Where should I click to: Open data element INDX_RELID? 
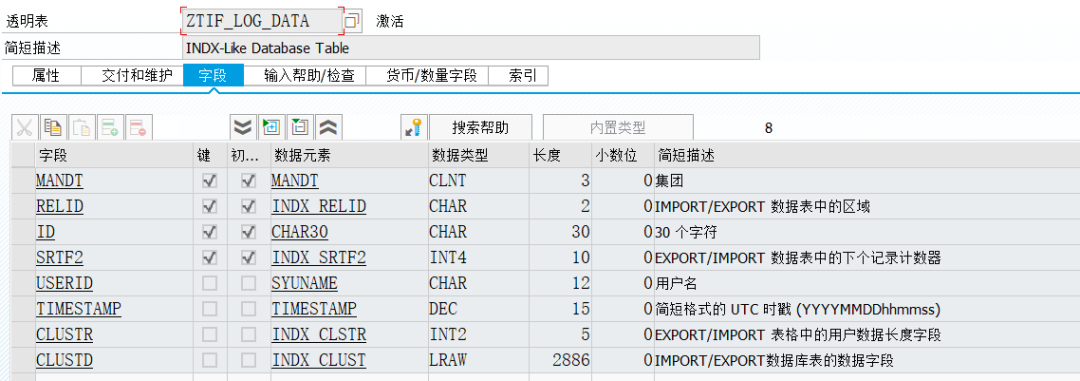tap(319, 207)
